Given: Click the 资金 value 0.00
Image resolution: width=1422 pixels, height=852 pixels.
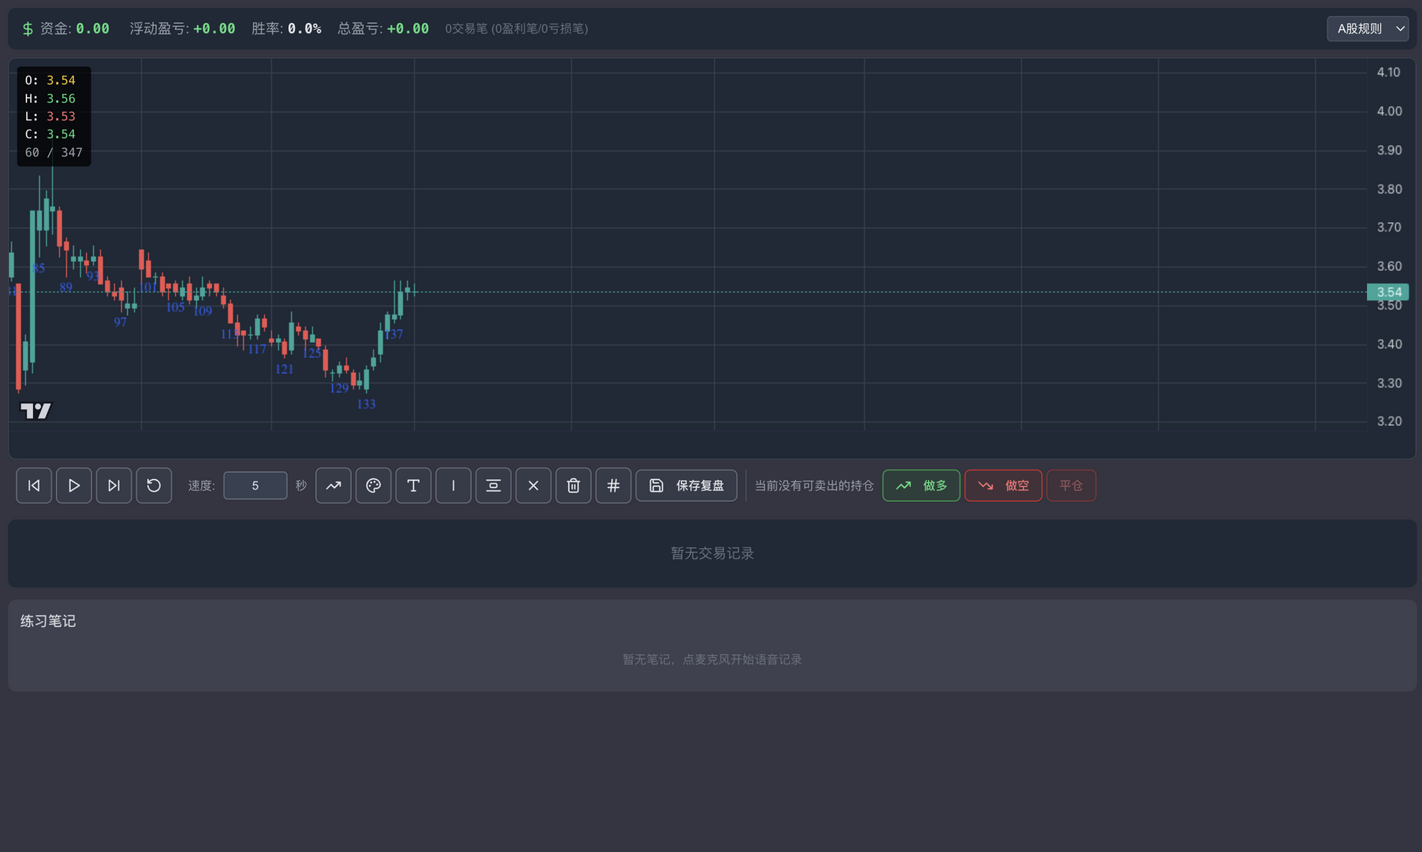Looking at the screenshot, I should coord(93,29).
